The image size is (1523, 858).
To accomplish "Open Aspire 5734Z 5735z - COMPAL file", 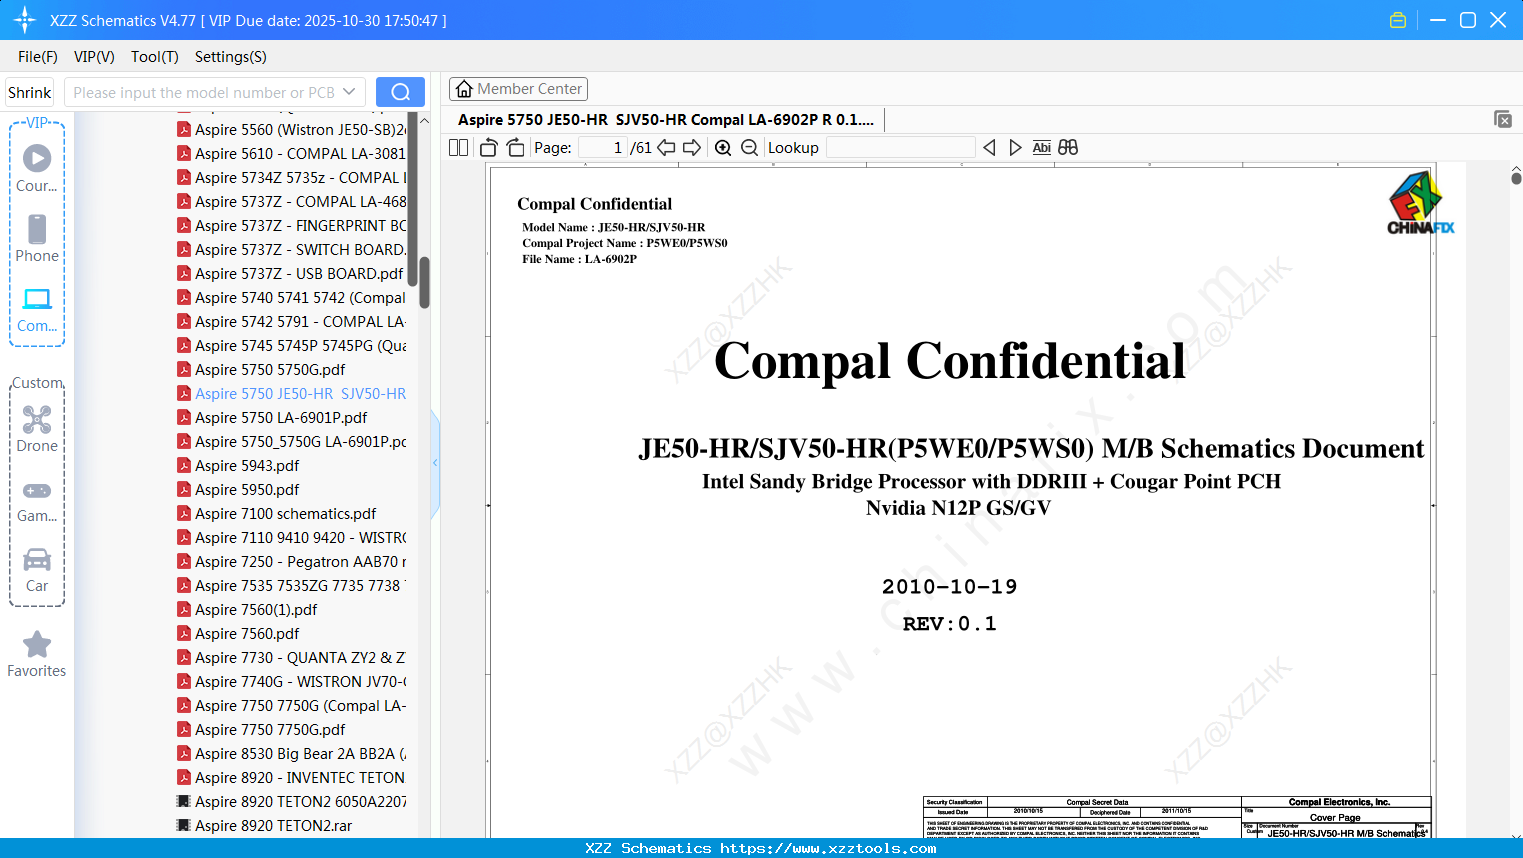I will (x=292, y=178).
